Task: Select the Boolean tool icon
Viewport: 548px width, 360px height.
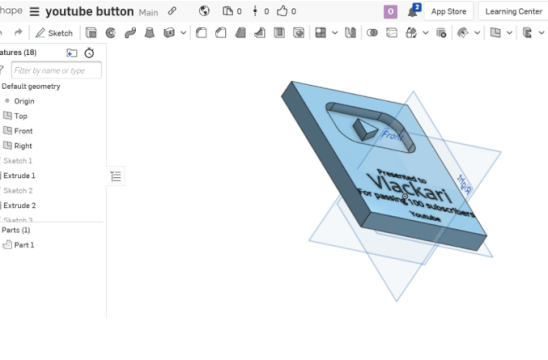Action: pyautogui.click(x=372, y=33)
